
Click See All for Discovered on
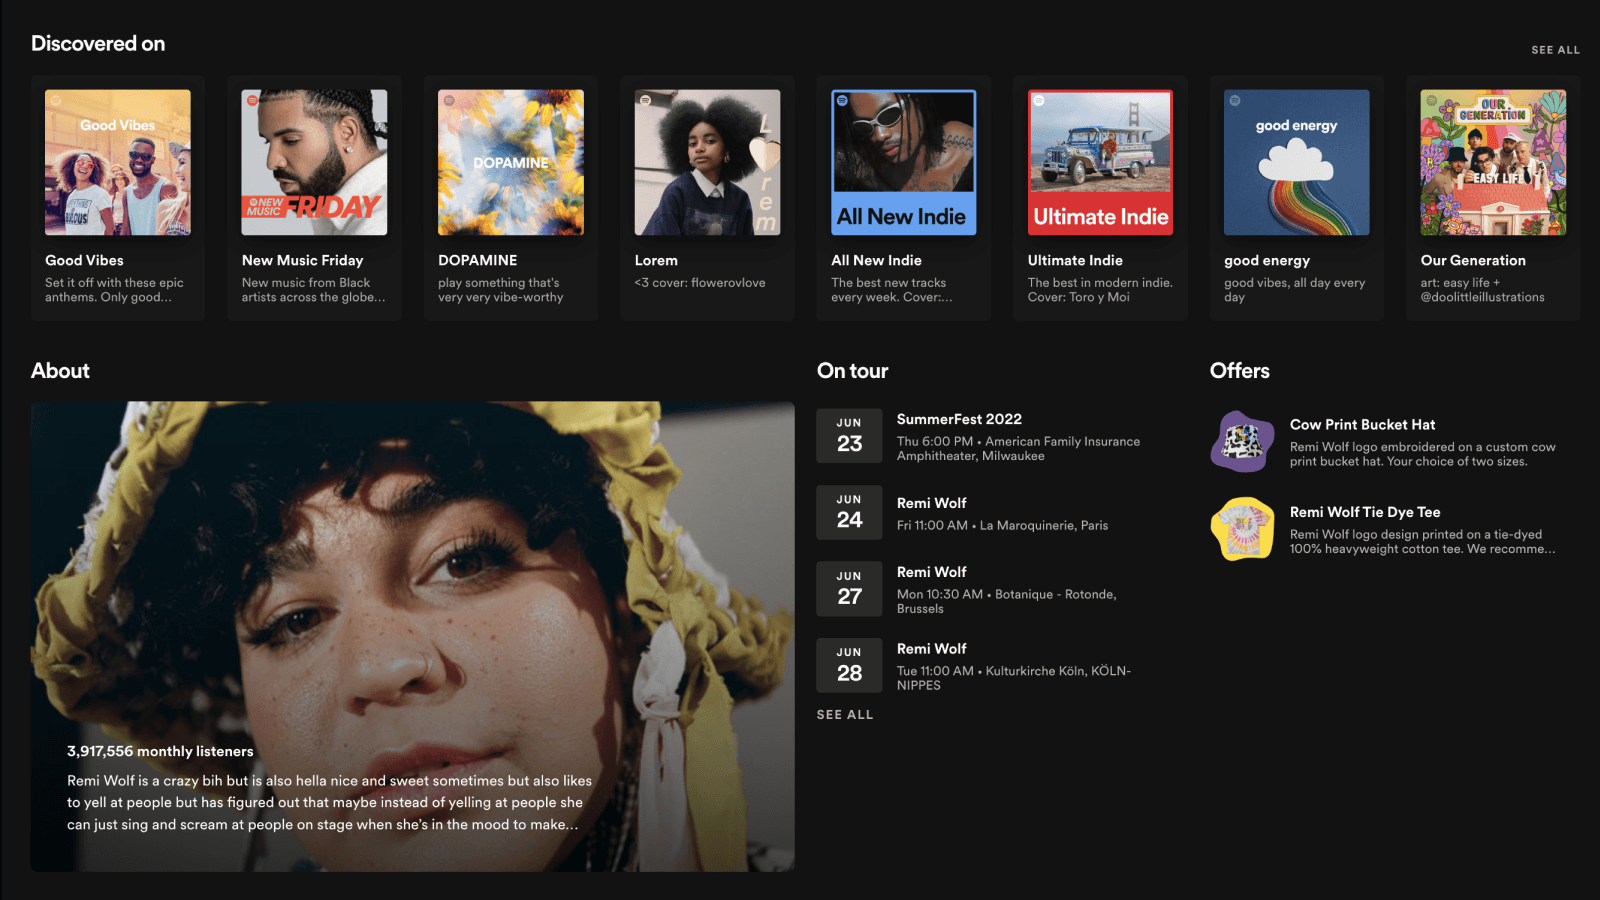1555,50
